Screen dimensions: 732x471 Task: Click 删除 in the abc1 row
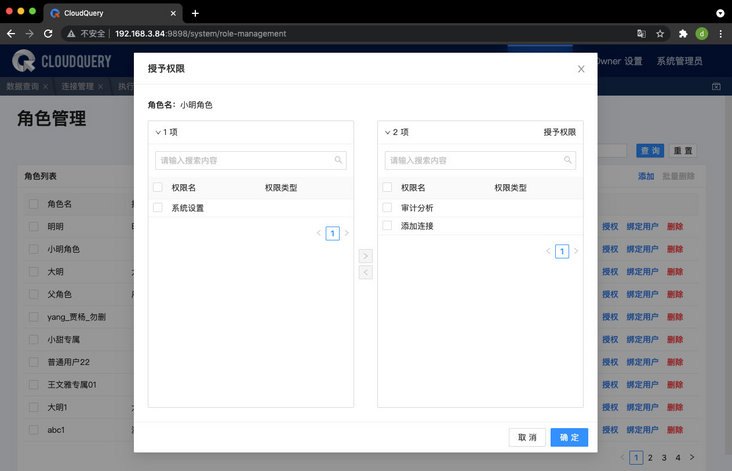click(675, 430)
